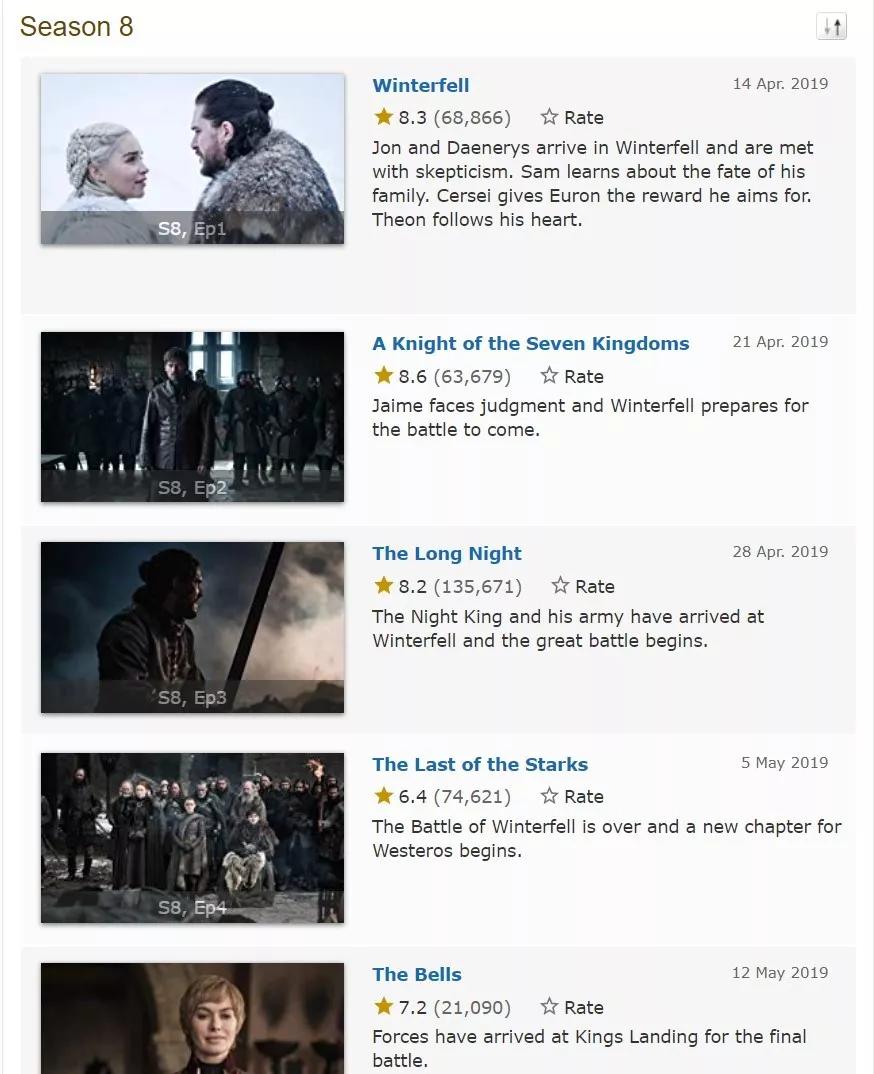Click the Rate star for The Long Night
The width and height of the screenshot is (874, 1074).
(x=560, y=586)
